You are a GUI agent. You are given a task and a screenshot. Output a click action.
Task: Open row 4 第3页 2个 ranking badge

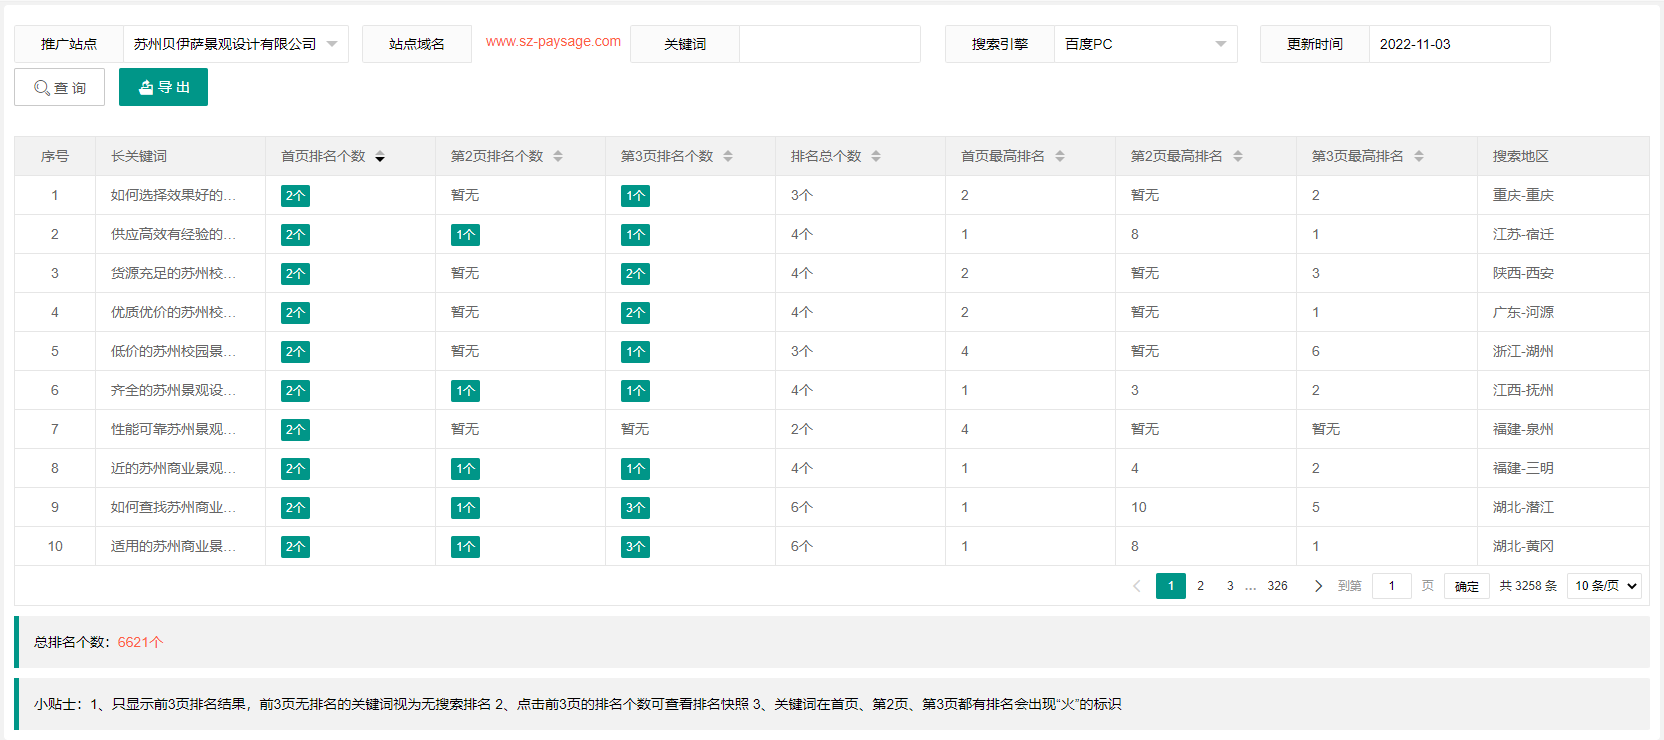pos(635,313)
